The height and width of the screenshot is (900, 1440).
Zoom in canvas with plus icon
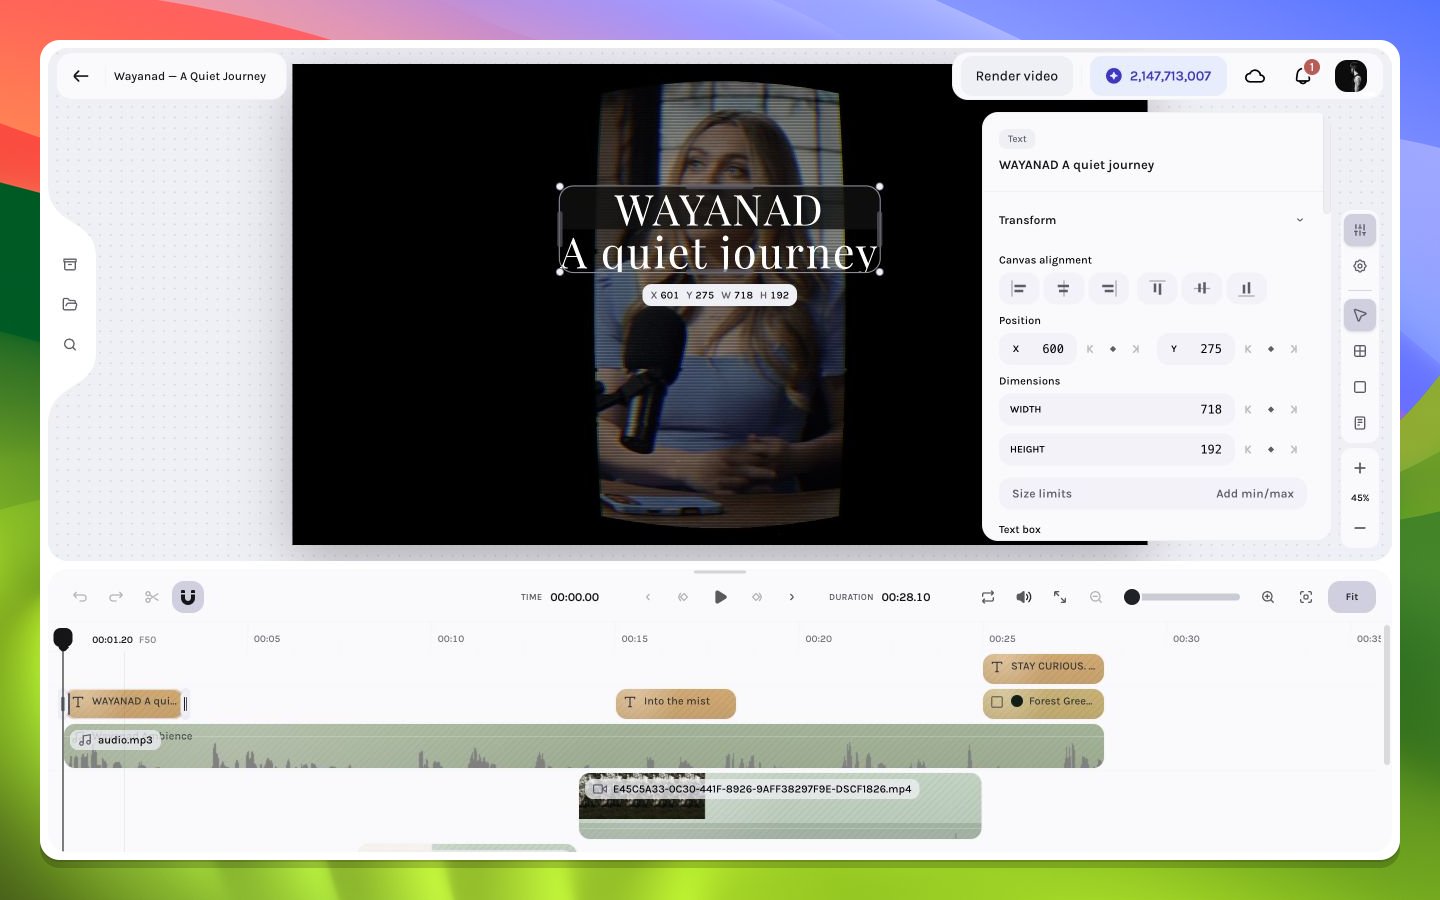1360,468
